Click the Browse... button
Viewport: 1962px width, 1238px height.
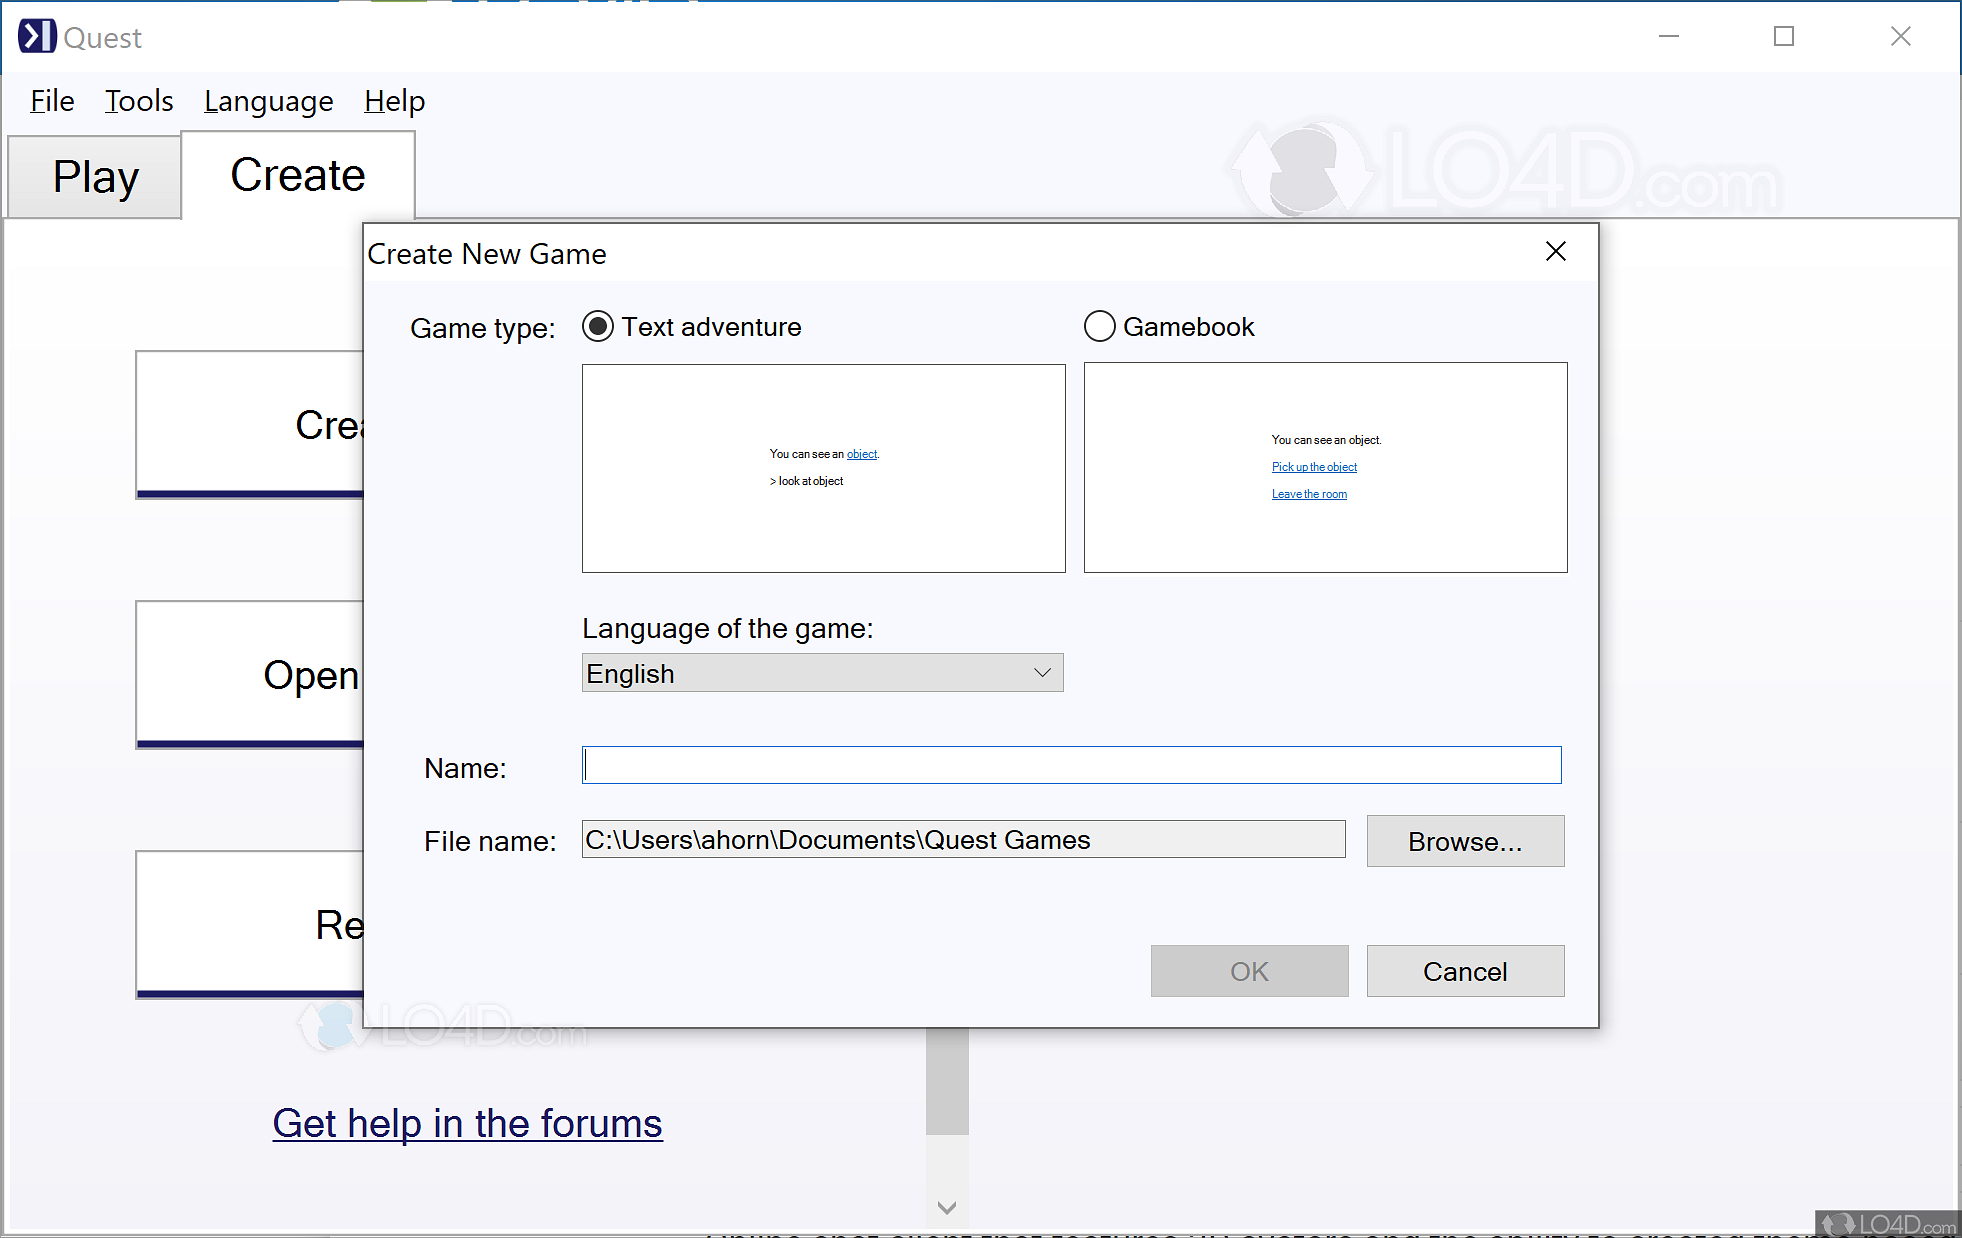(1464, 841)
